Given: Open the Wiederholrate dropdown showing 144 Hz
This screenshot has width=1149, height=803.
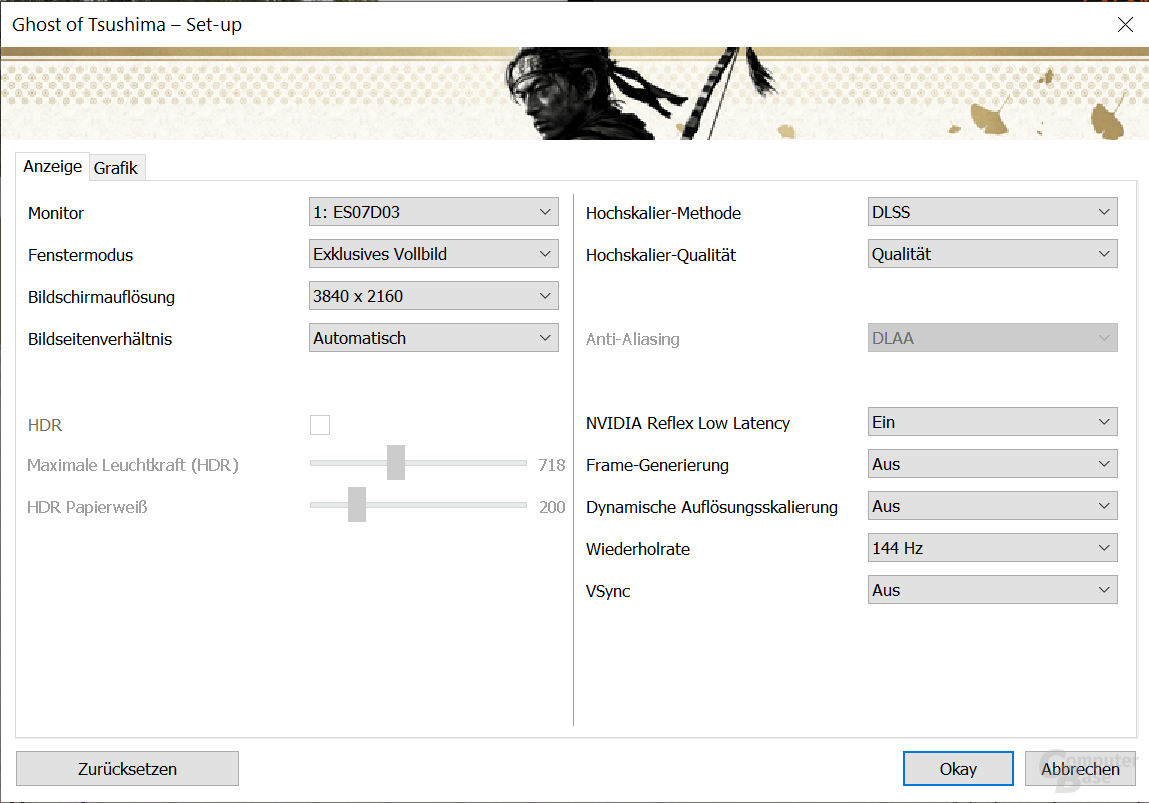Looking at the screenshot, I should 993,548.
